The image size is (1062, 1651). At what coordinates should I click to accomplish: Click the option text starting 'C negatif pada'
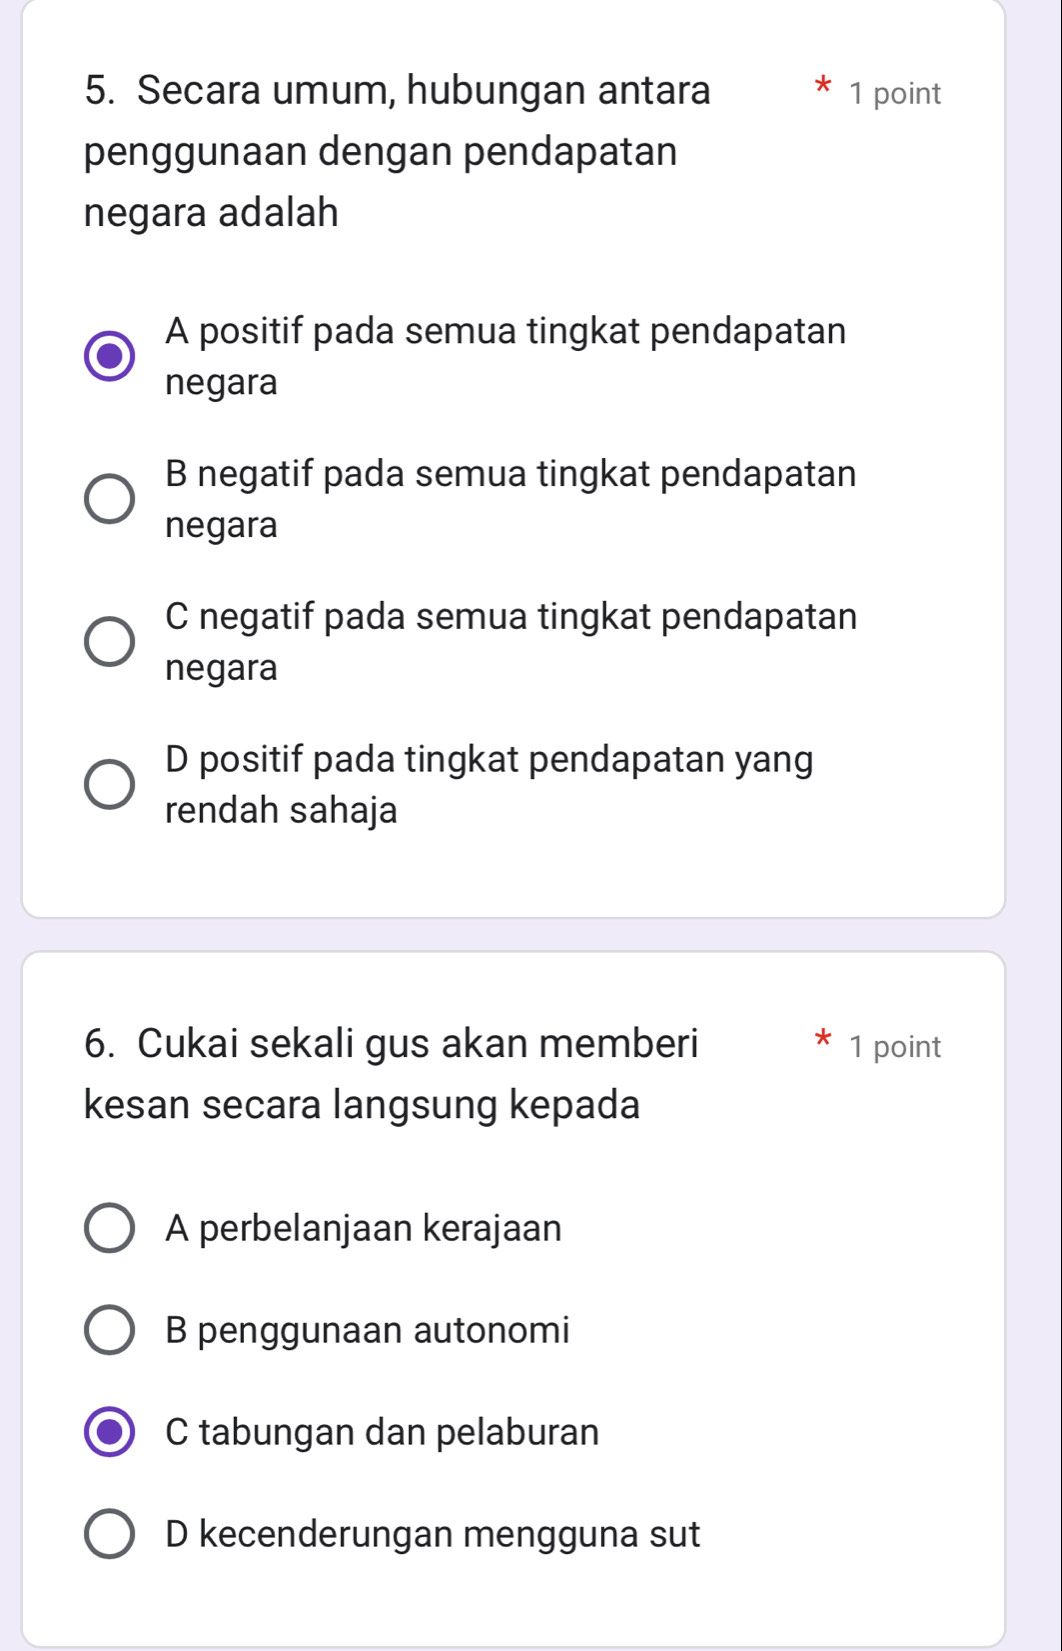(x=511, y=617)
